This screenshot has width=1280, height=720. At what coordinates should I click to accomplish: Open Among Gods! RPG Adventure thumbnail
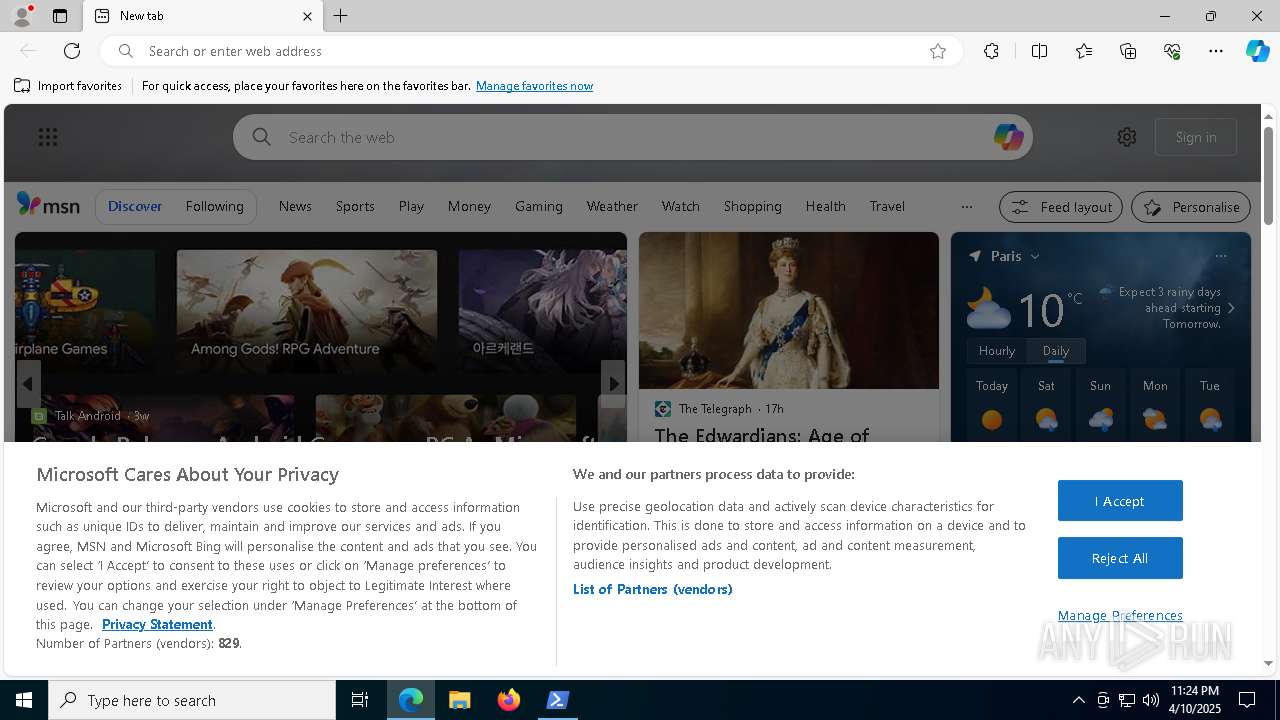click(306, 310)
